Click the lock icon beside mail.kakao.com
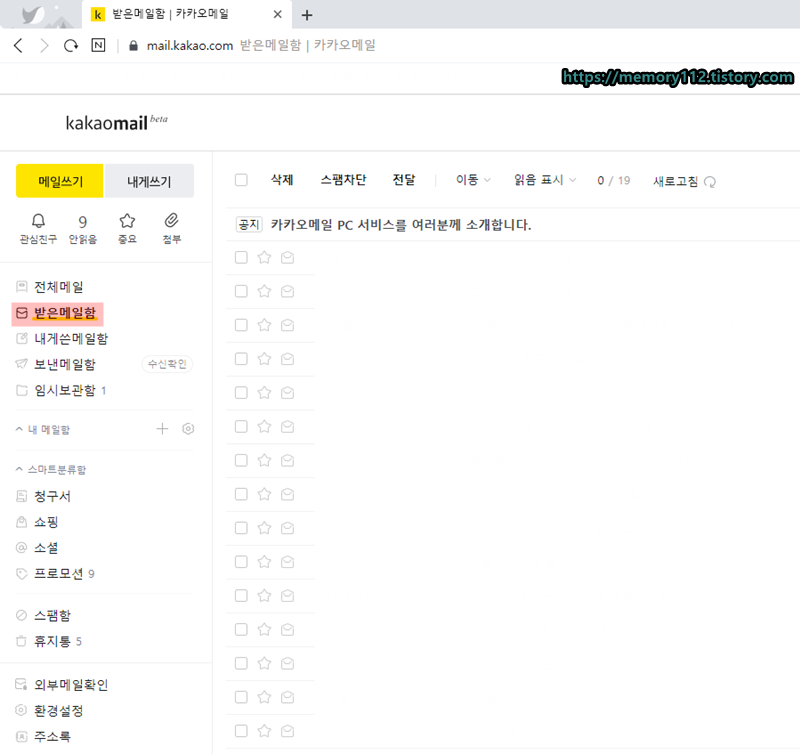The width and height of the screenshot is (800, 754). pos(134,46)
